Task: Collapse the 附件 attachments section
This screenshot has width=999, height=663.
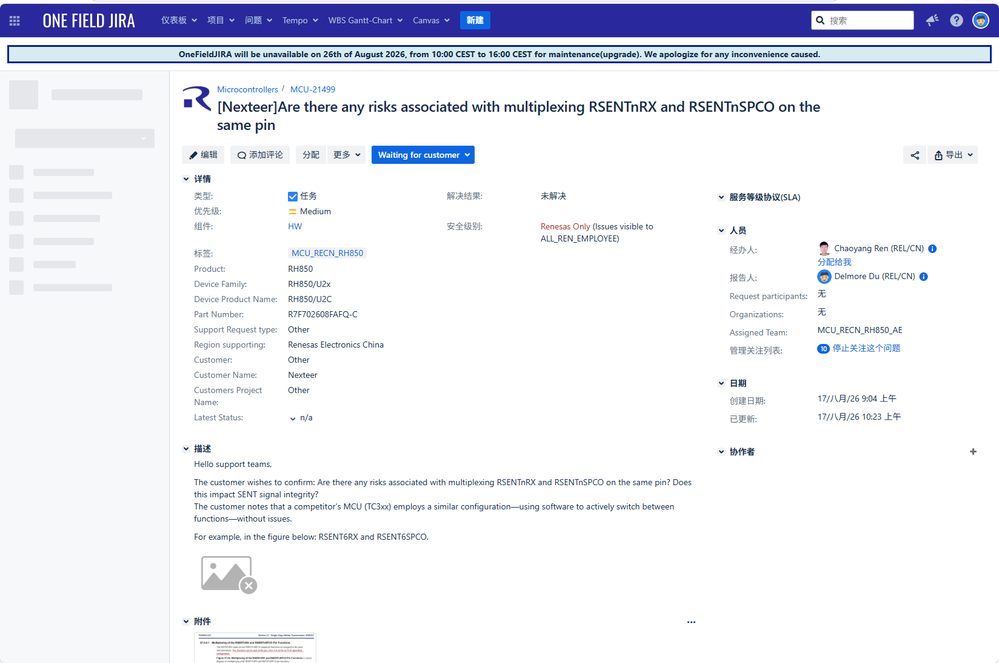Action: 186,622
